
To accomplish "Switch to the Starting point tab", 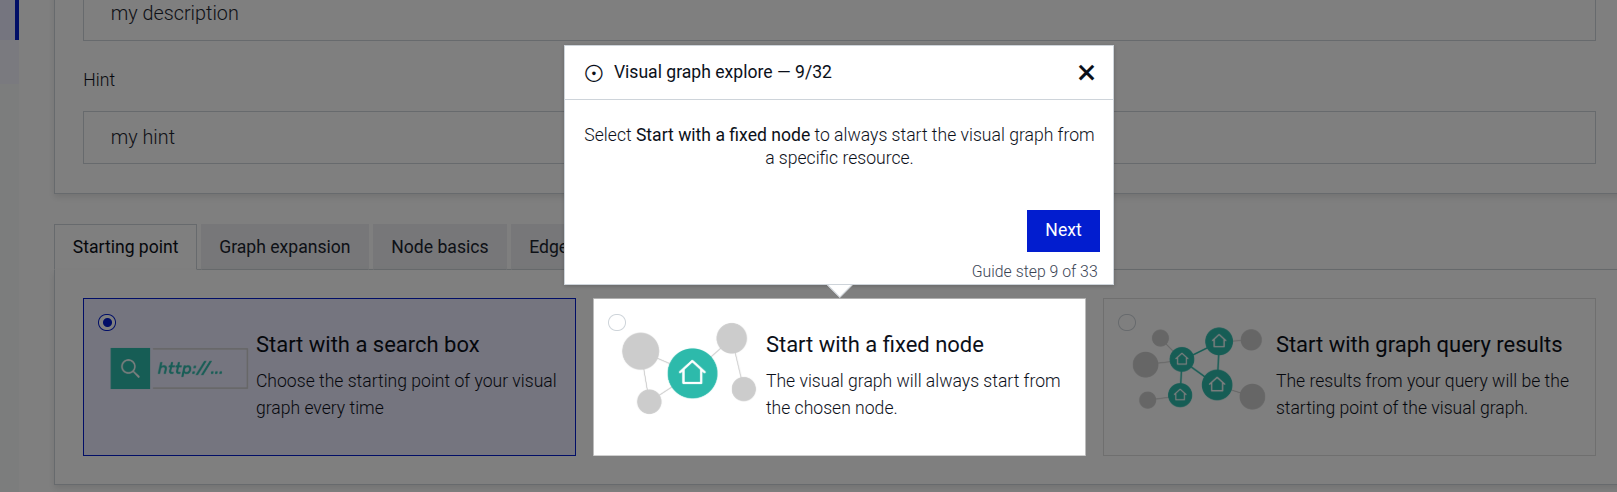I will [126, 247].
